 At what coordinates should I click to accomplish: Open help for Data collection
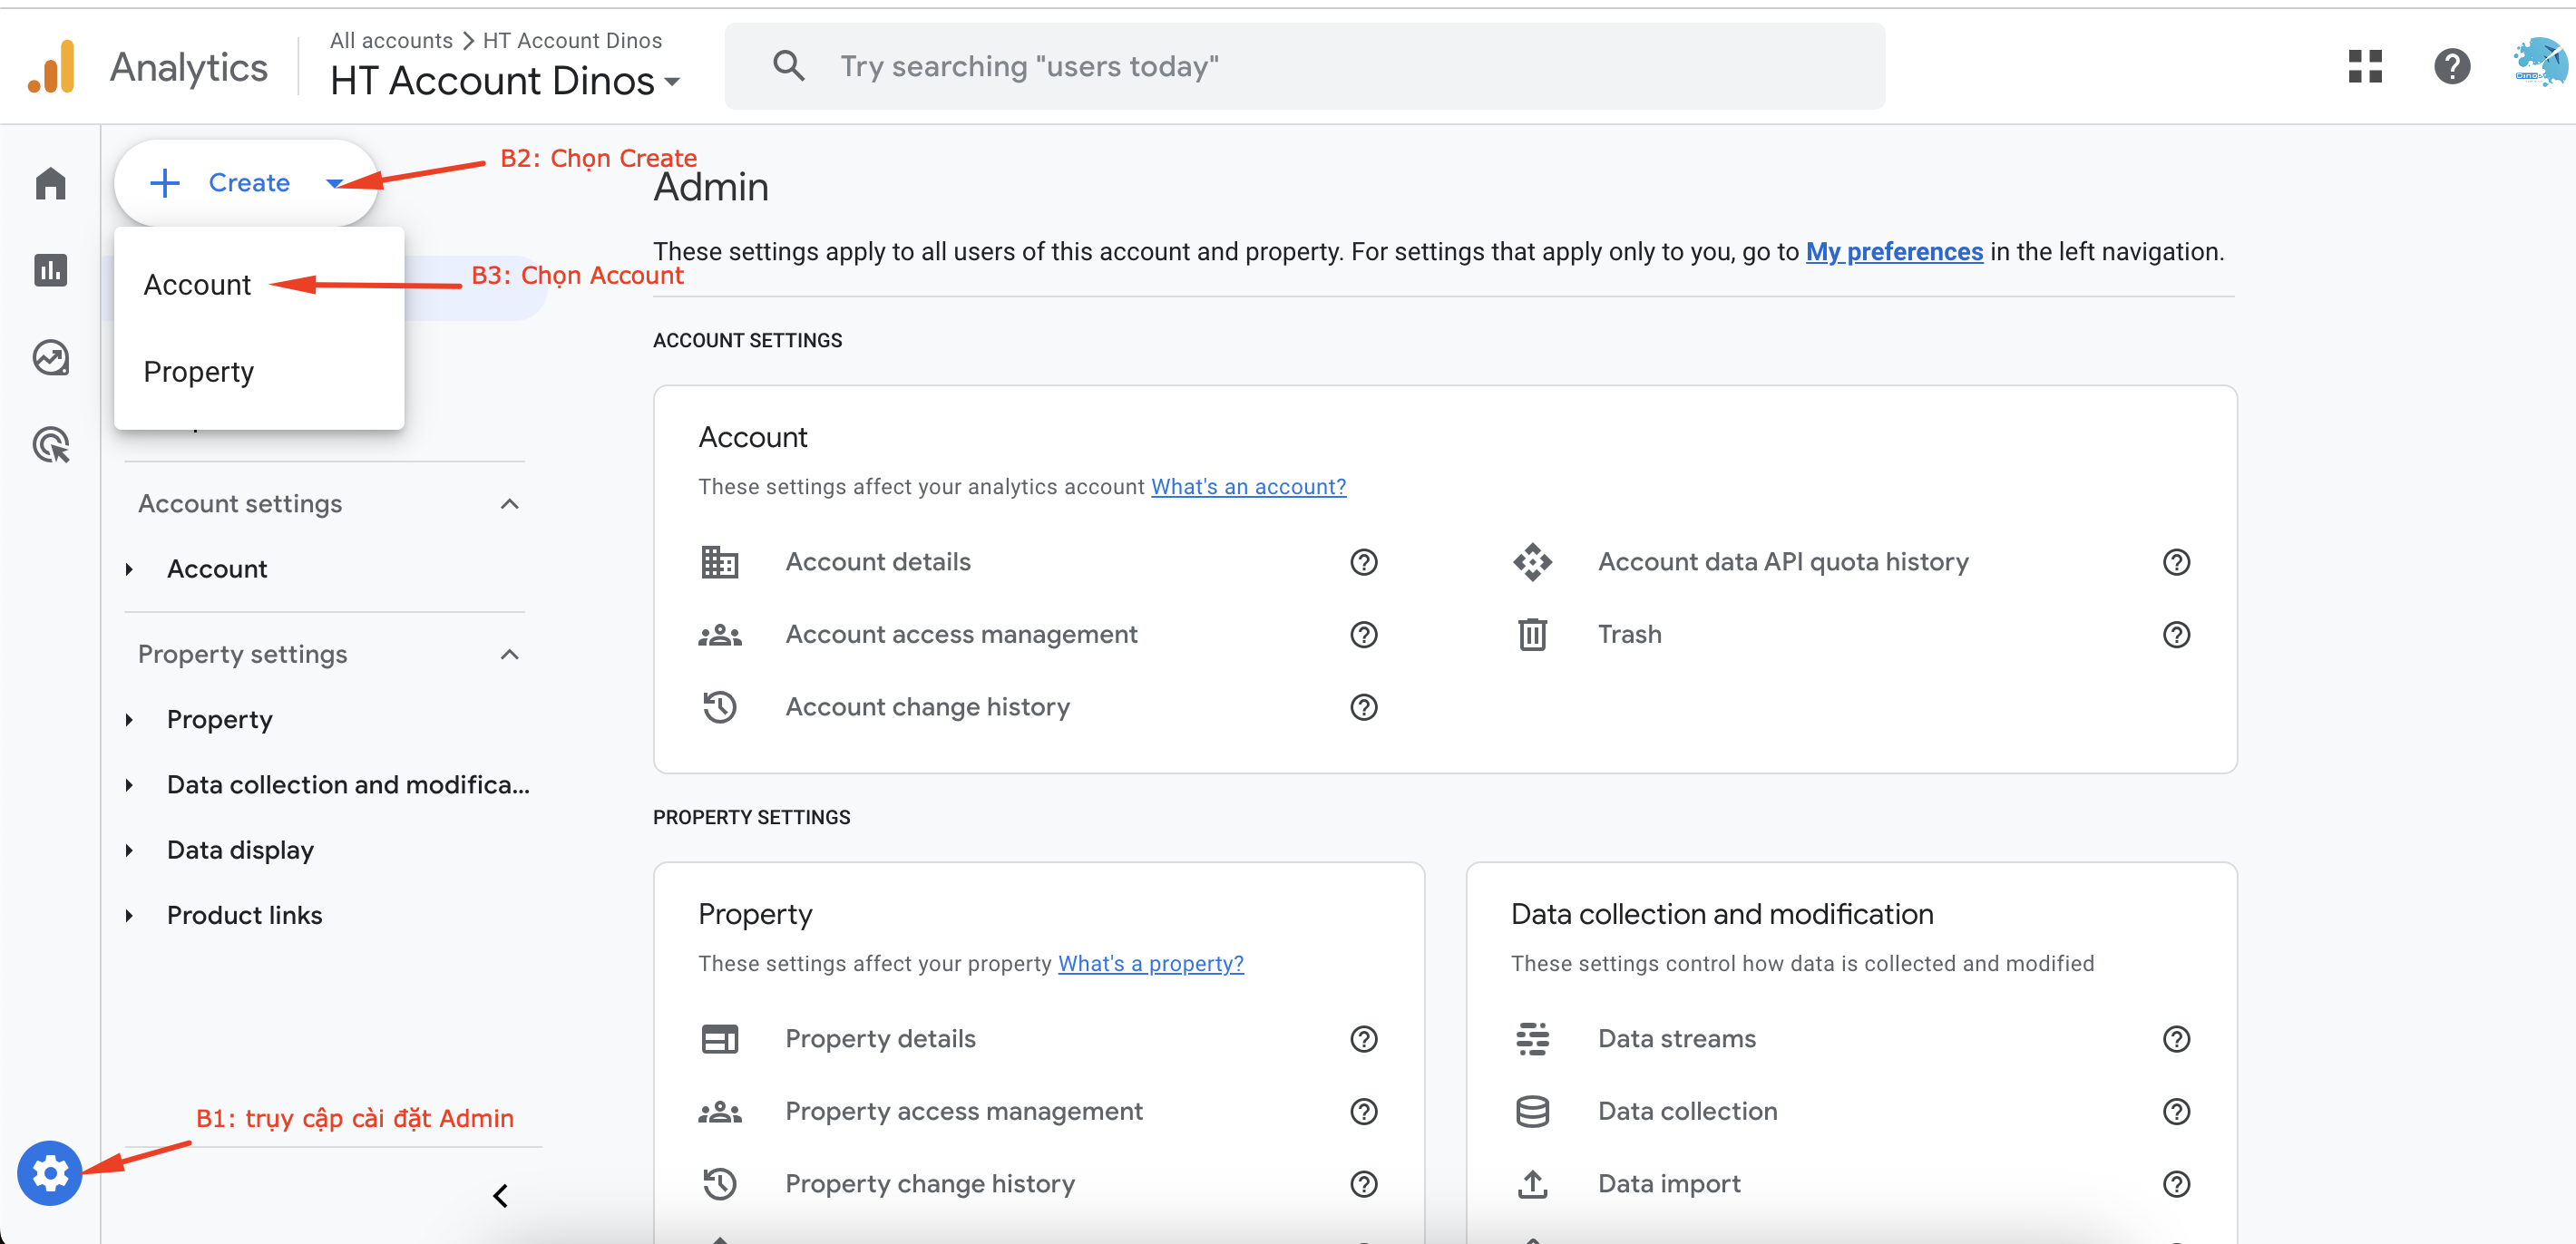pos(2176,1112)
